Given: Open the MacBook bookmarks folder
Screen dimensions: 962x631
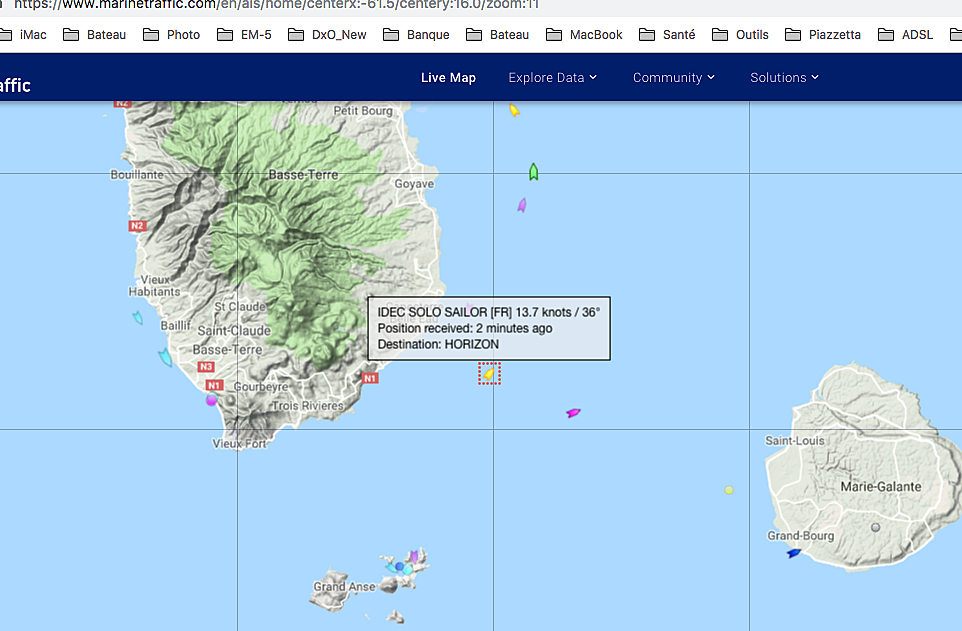Looking at the screenshot, I should coord(584,34).
